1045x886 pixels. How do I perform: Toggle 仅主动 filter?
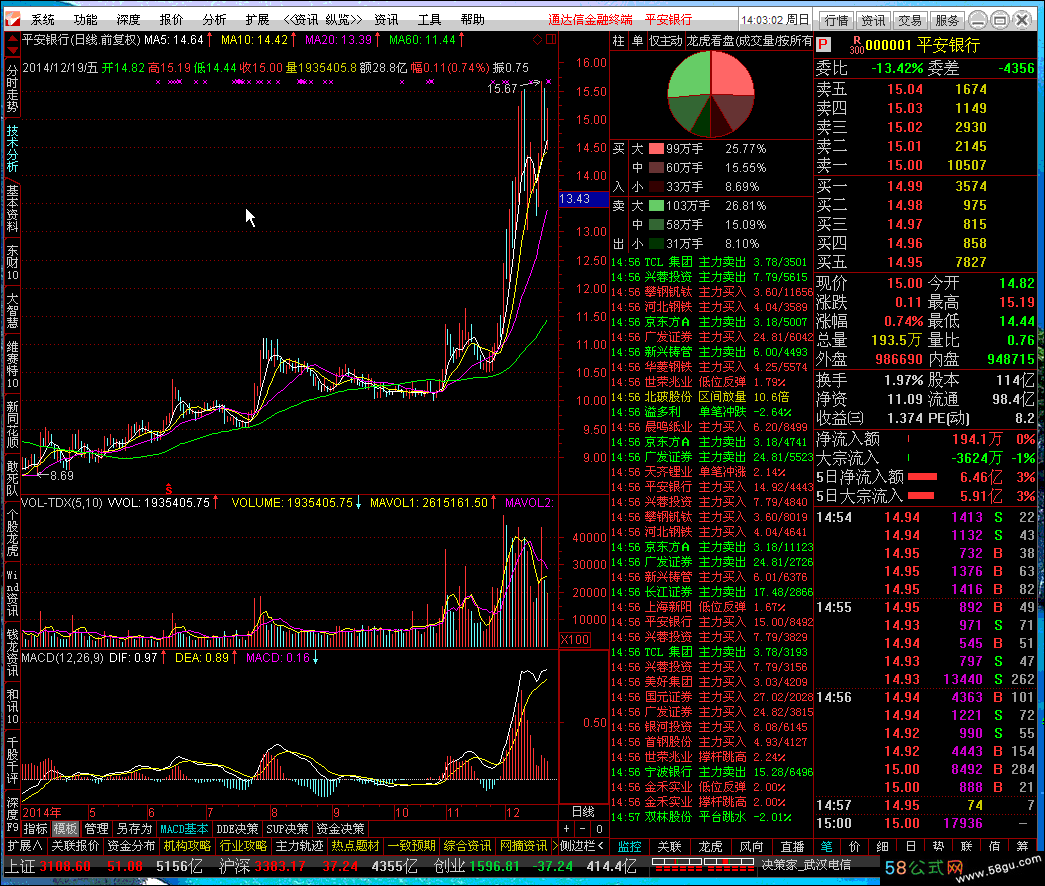[x=665, y=41]
